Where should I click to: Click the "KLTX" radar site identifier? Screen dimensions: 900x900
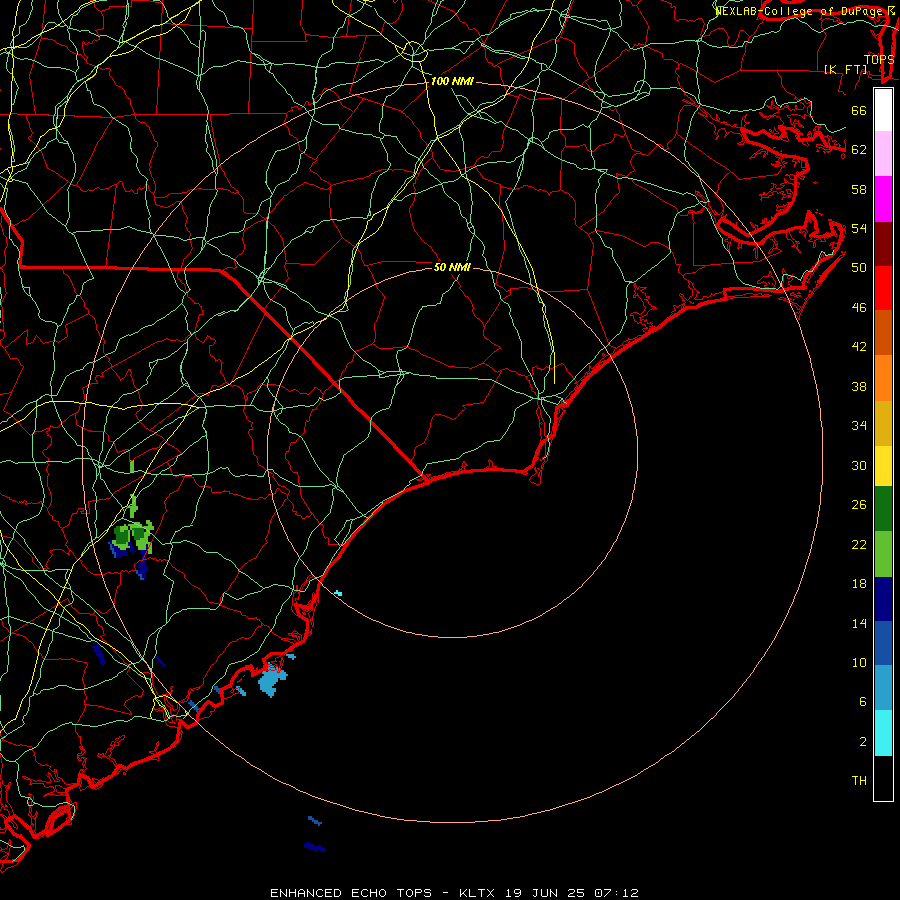pyautogui.click(x=478, y=893)
